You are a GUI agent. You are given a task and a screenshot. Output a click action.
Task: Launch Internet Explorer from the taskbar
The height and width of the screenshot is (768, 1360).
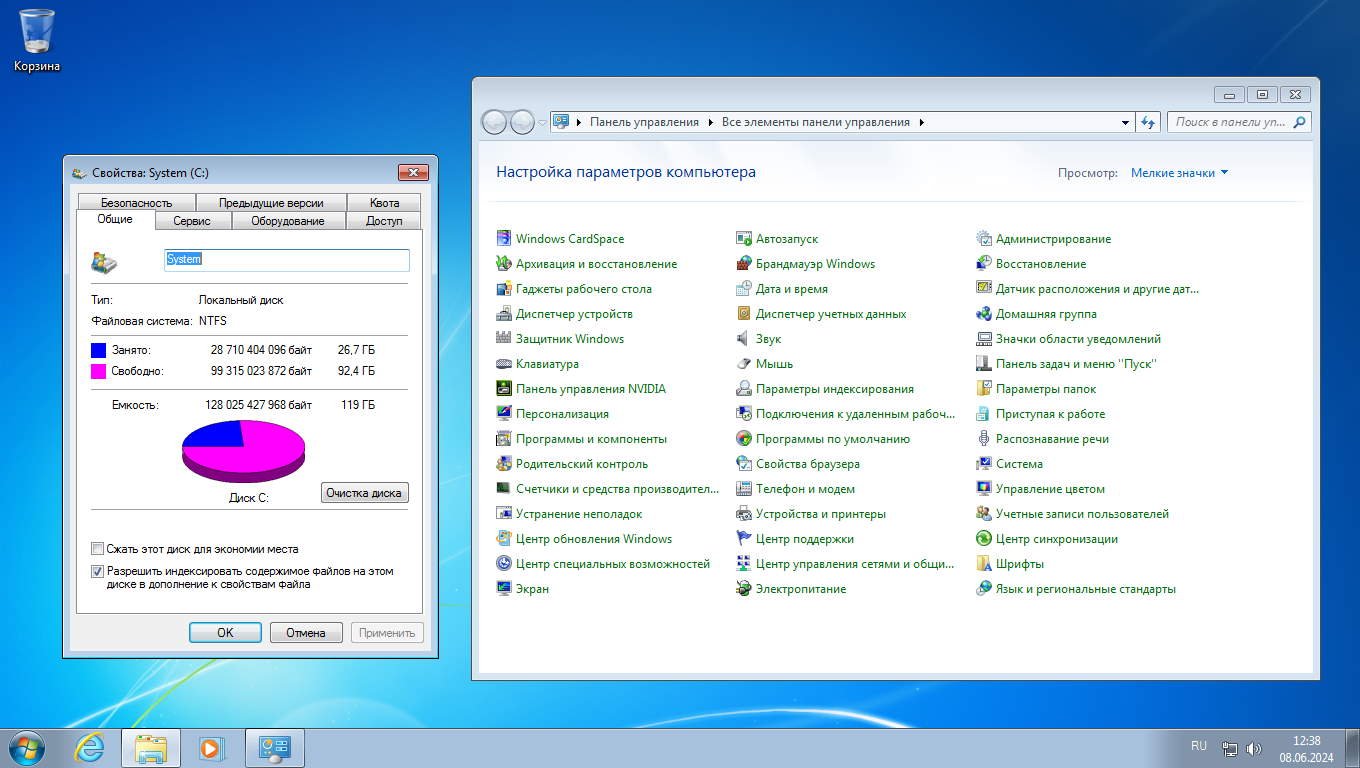pos(90,748)
